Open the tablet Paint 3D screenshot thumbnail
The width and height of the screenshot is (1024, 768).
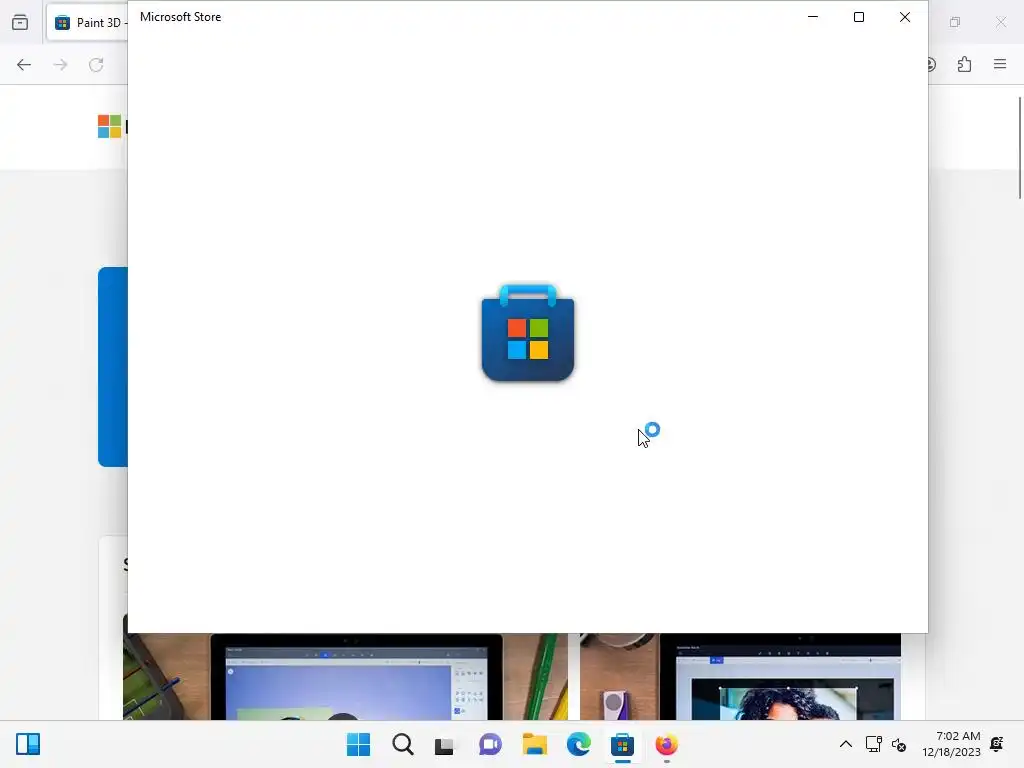click(345, 677)
